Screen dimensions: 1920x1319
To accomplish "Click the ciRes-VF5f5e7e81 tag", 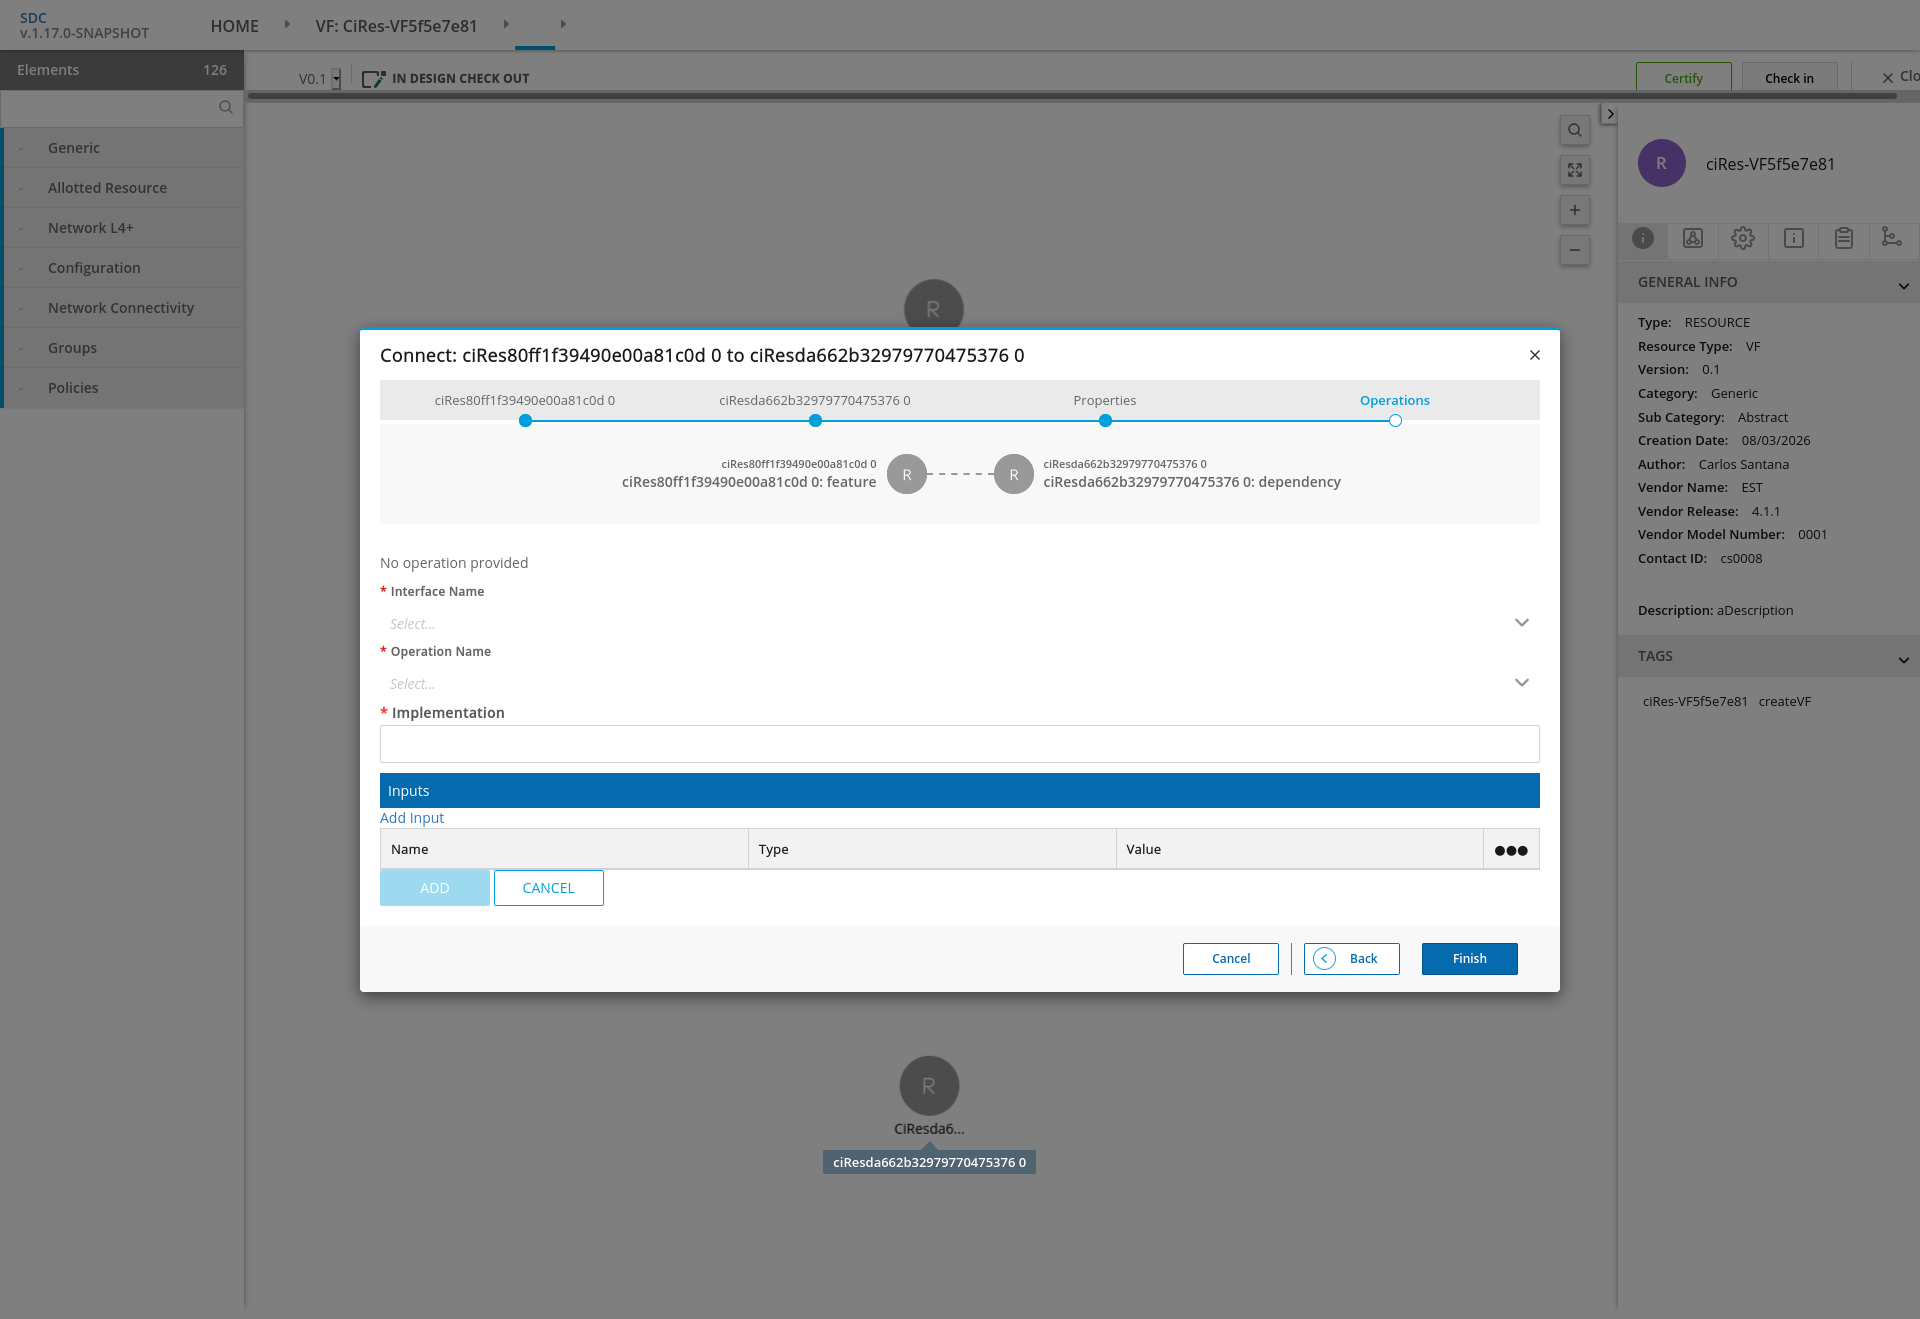I will click(1694, 701).
